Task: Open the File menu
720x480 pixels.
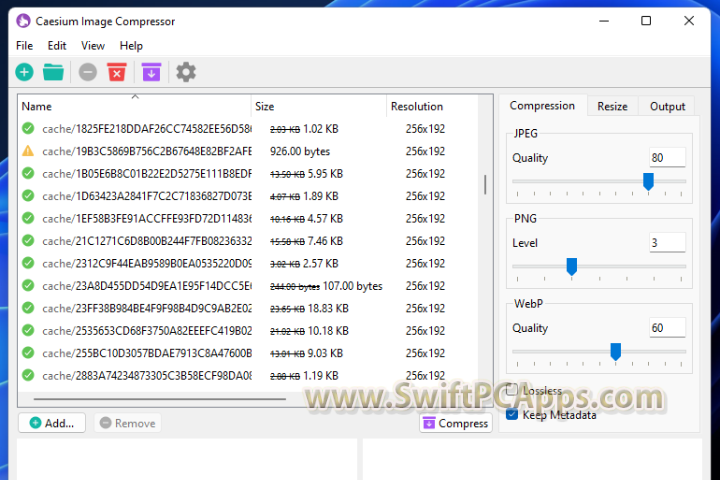Action: pyautogui.click(x=24, y=46)
